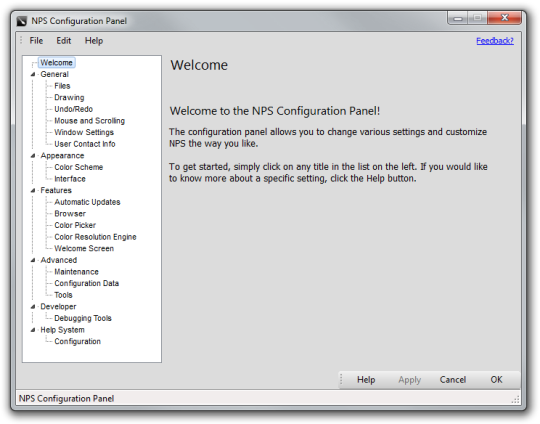This screenshot has width=540, height=424.
Task: Collapse the General tree section
Action: click(33, 74)
